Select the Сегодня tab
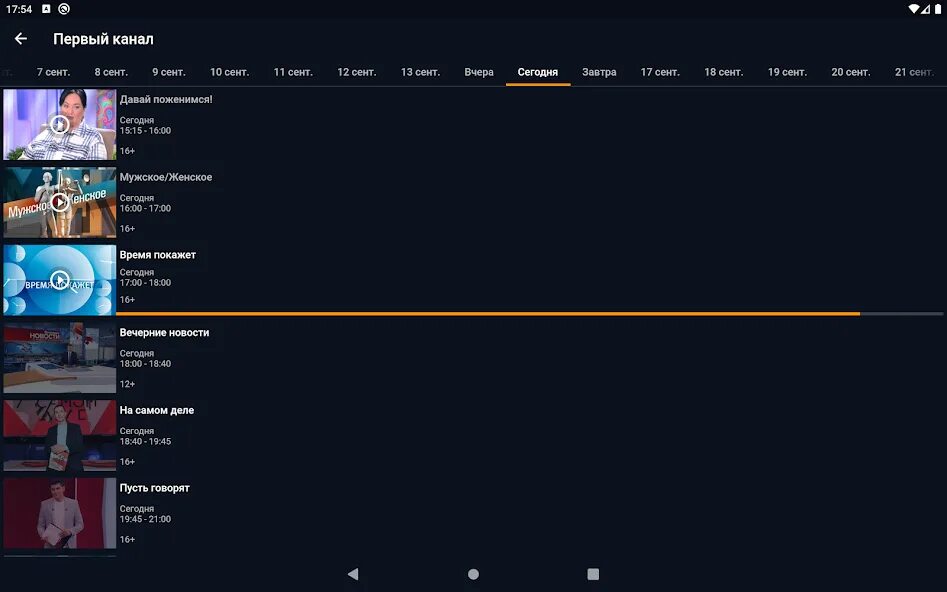947x592 pixels. [x=538, y=72]
